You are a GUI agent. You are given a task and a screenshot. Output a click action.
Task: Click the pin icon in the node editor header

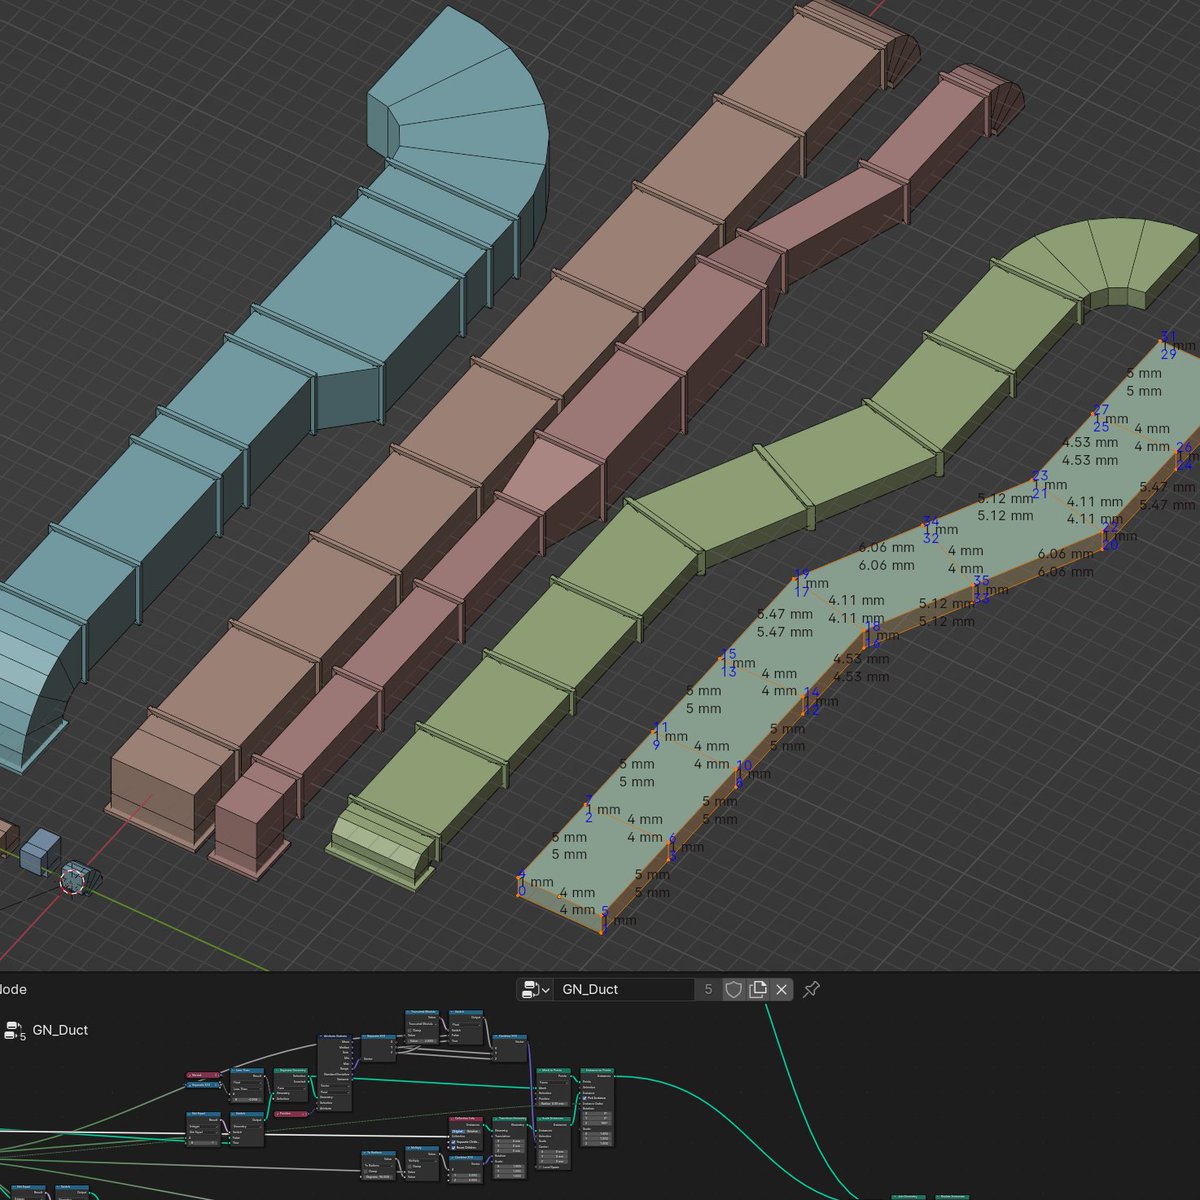coord(809,987)
